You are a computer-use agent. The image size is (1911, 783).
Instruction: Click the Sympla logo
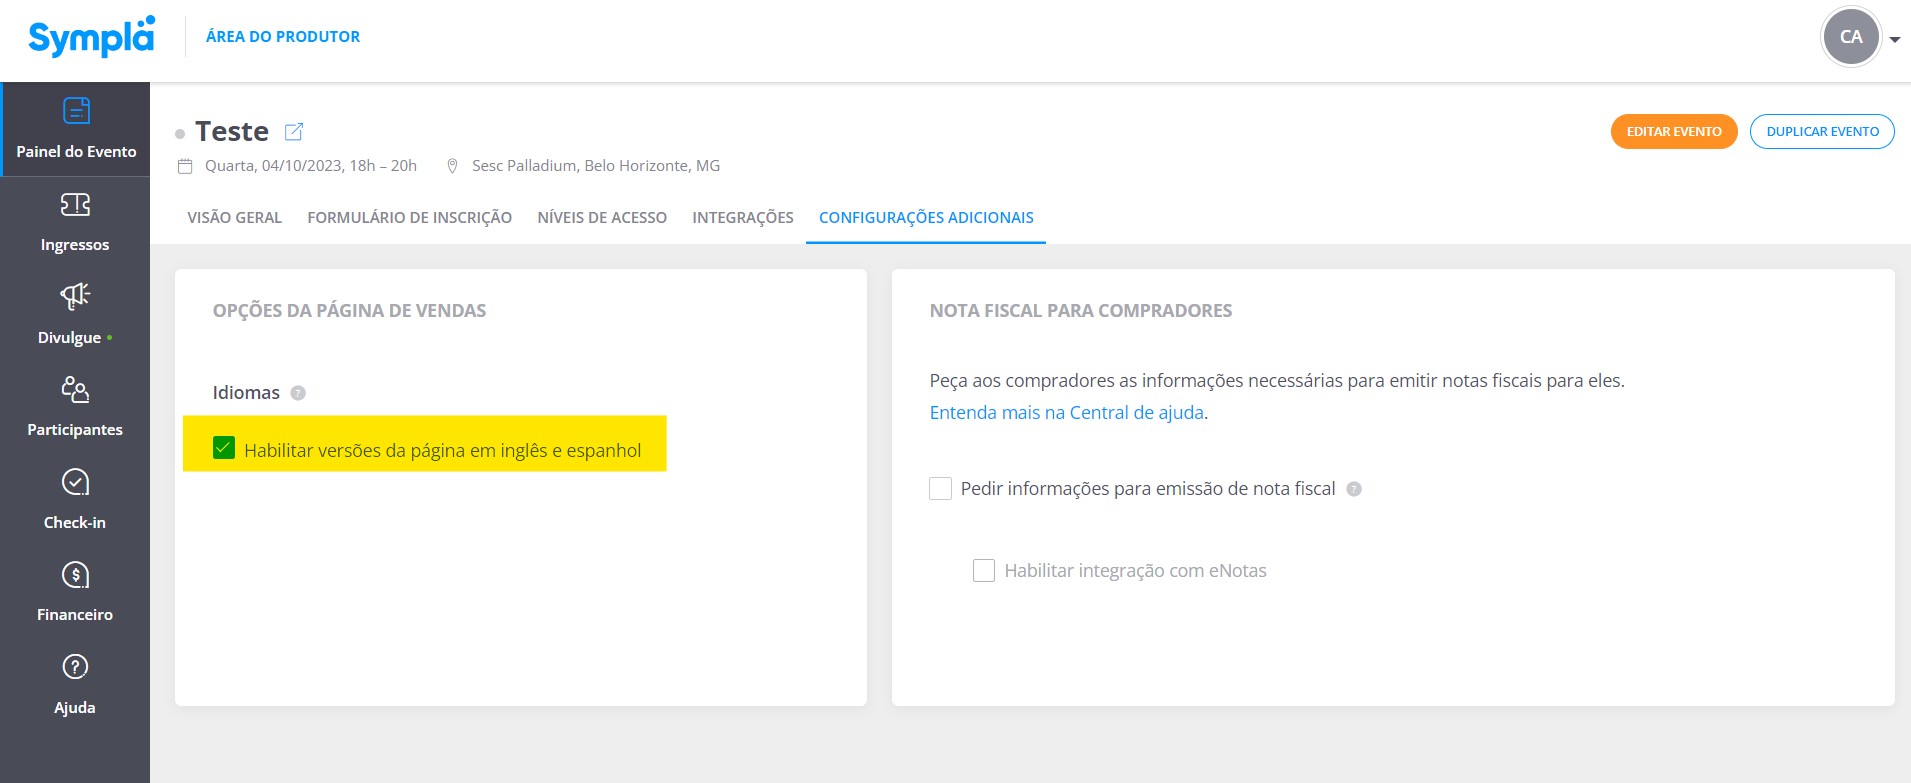tap(91, 37)
